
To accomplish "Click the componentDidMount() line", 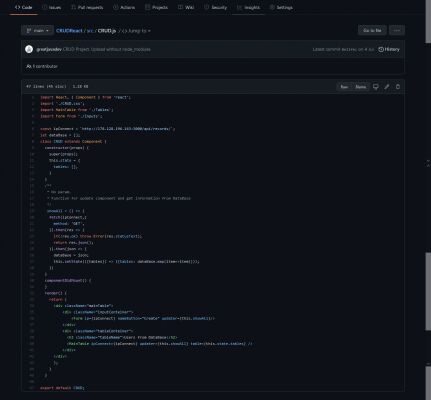I will coord(68,281).
